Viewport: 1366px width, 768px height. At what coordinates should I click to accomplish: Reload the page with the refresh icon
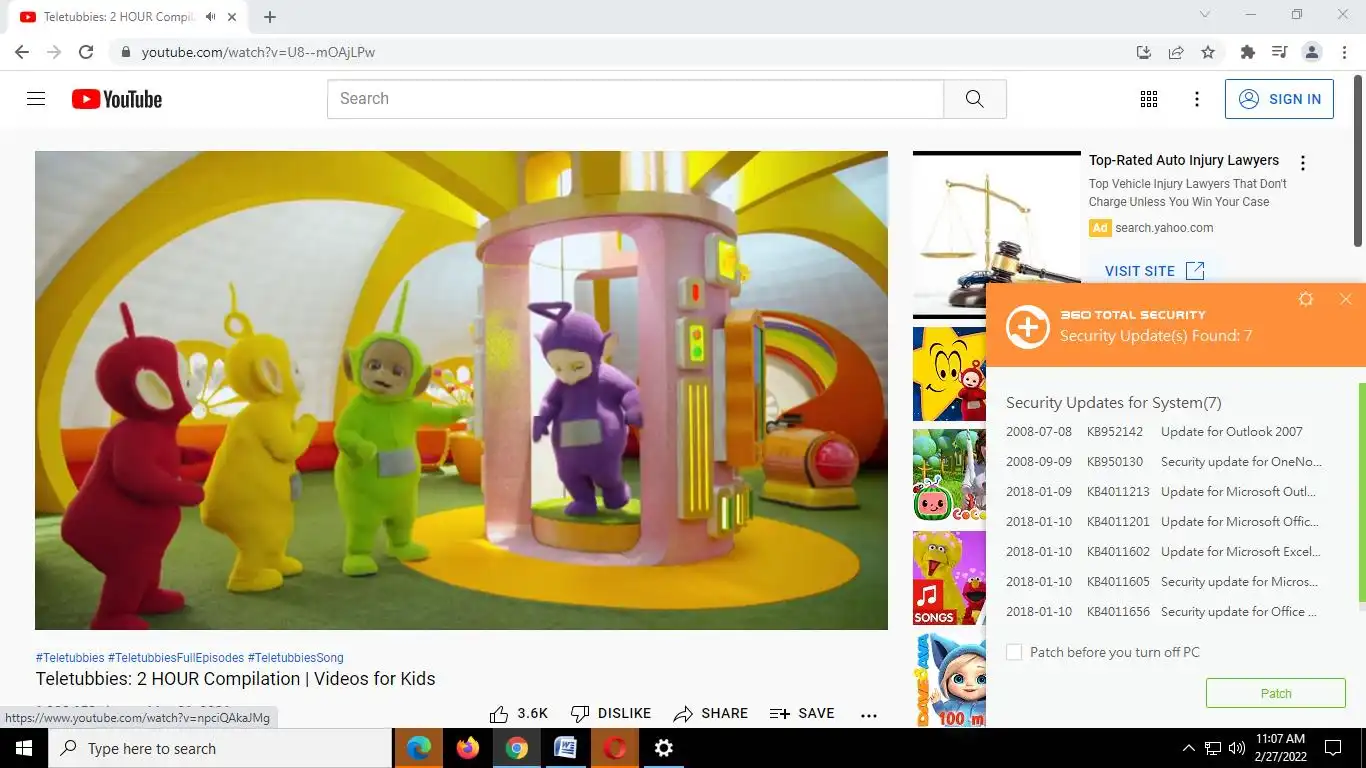point(86,52)
